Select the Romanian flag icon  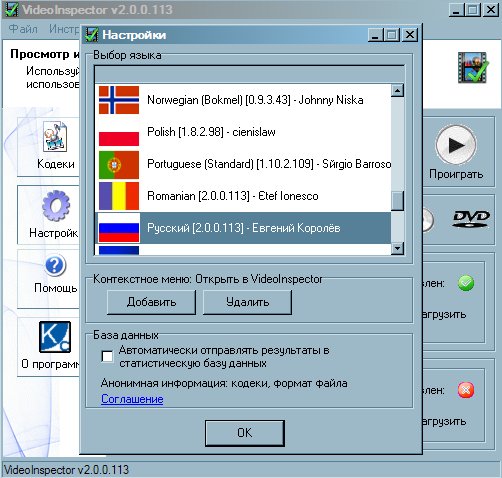(x=119, y=196)
